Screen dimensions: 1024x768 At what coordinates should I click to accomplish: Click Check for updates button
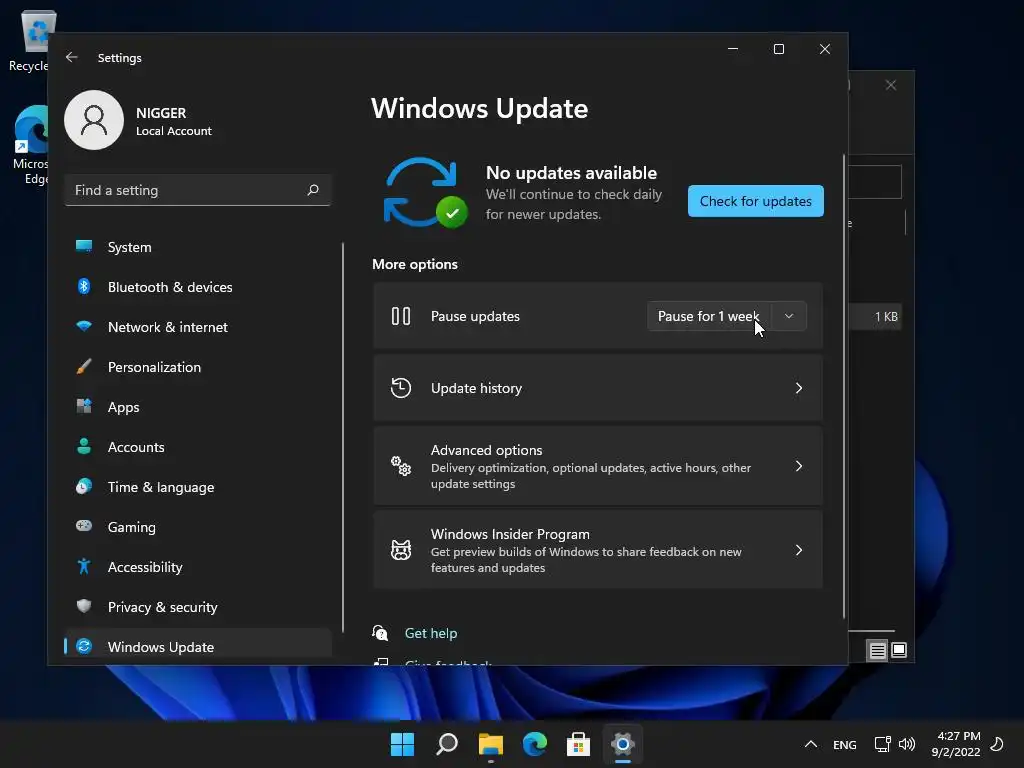[756, 201]
